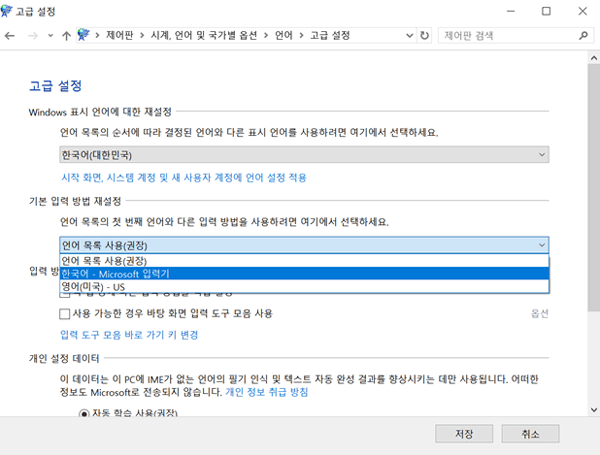This screenshot has height=455, width=600.
Task: Click 제어판 in the breadcrumb path
Action: point(119,36)
